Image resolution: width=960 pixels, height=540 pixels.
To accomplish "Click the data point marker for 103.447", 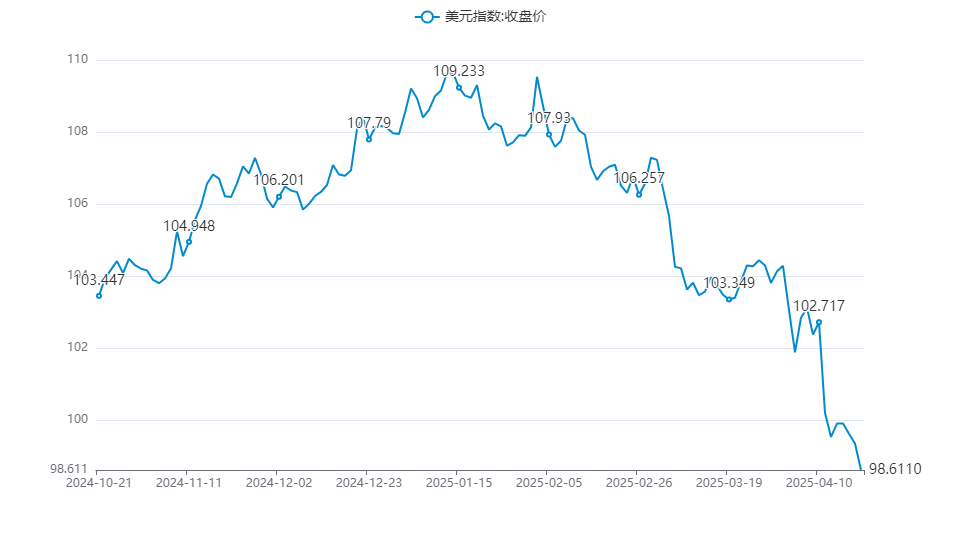I will [x=98, y=295].
